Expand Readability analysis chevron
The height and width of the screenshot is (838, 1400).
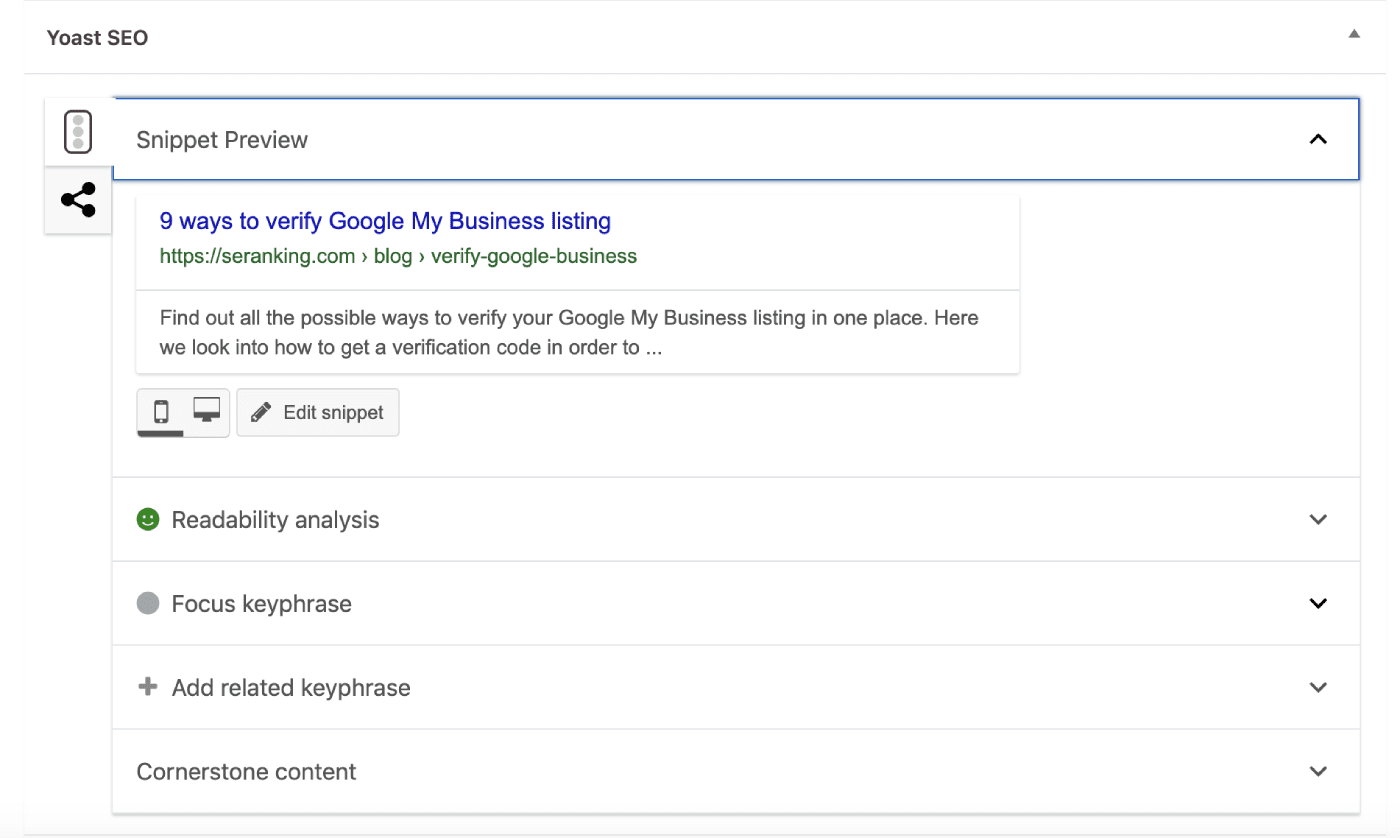click(1318, 519)
